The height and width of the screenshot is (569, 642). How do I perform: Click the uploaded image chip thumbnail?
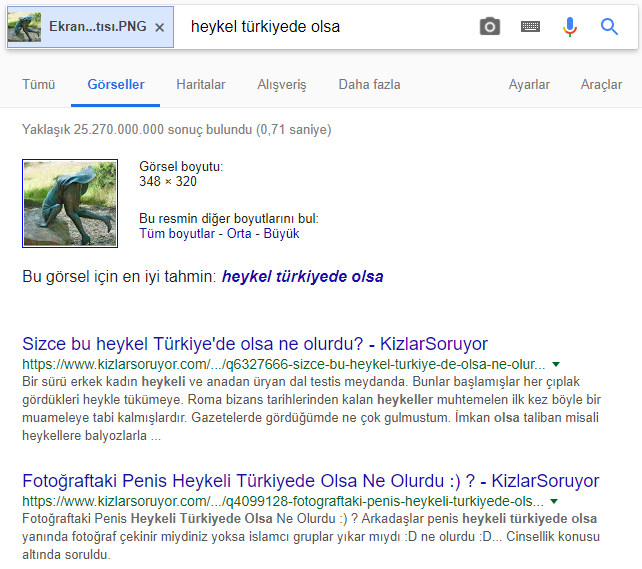(25, 27)
